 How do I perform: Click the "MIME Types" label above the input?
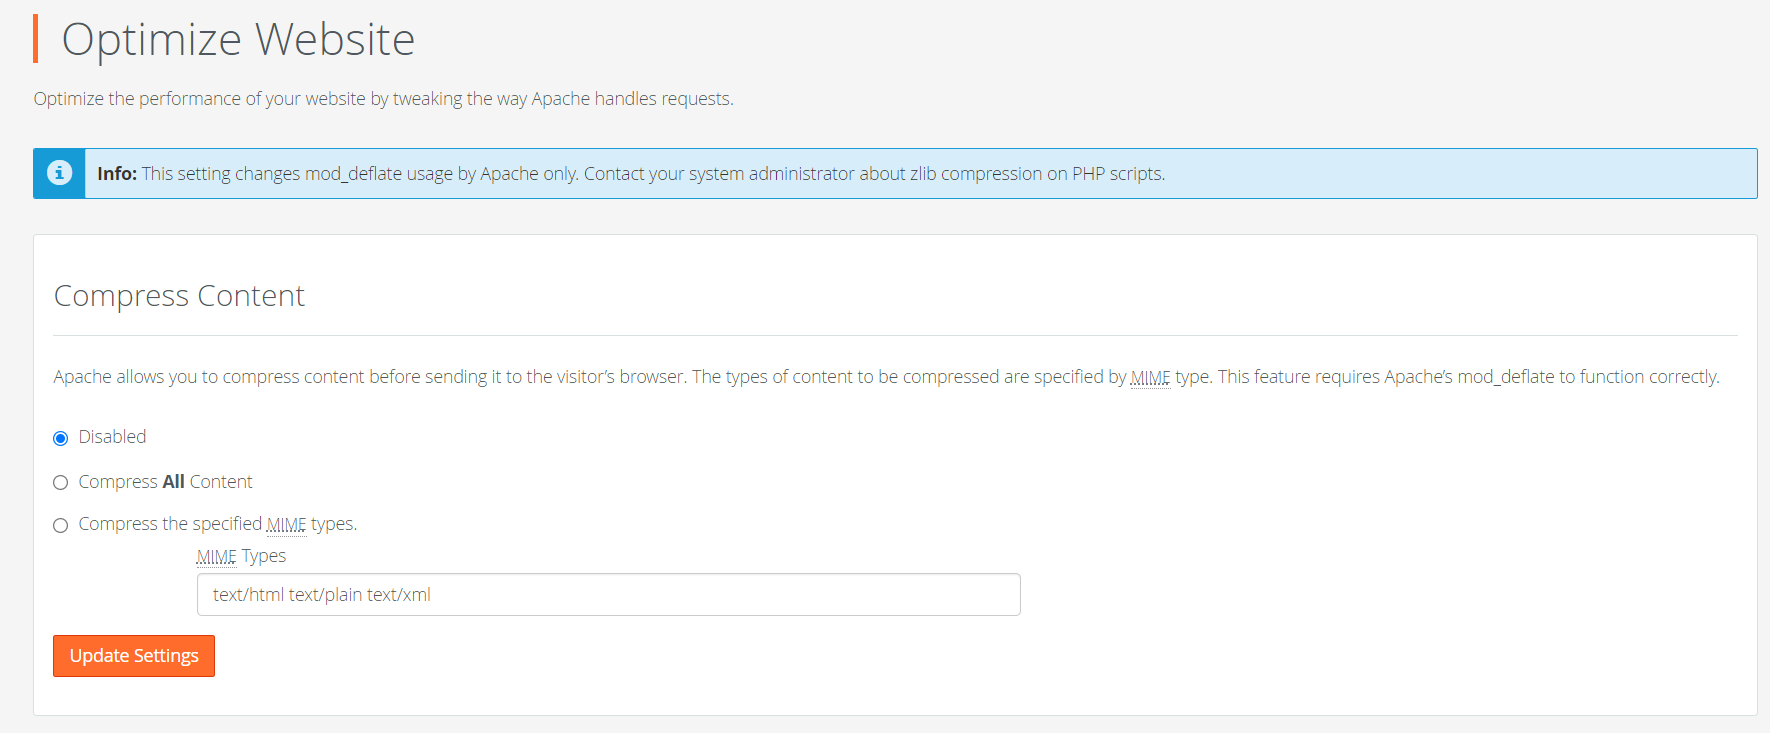pyautogui.click(x=241, y=556)
